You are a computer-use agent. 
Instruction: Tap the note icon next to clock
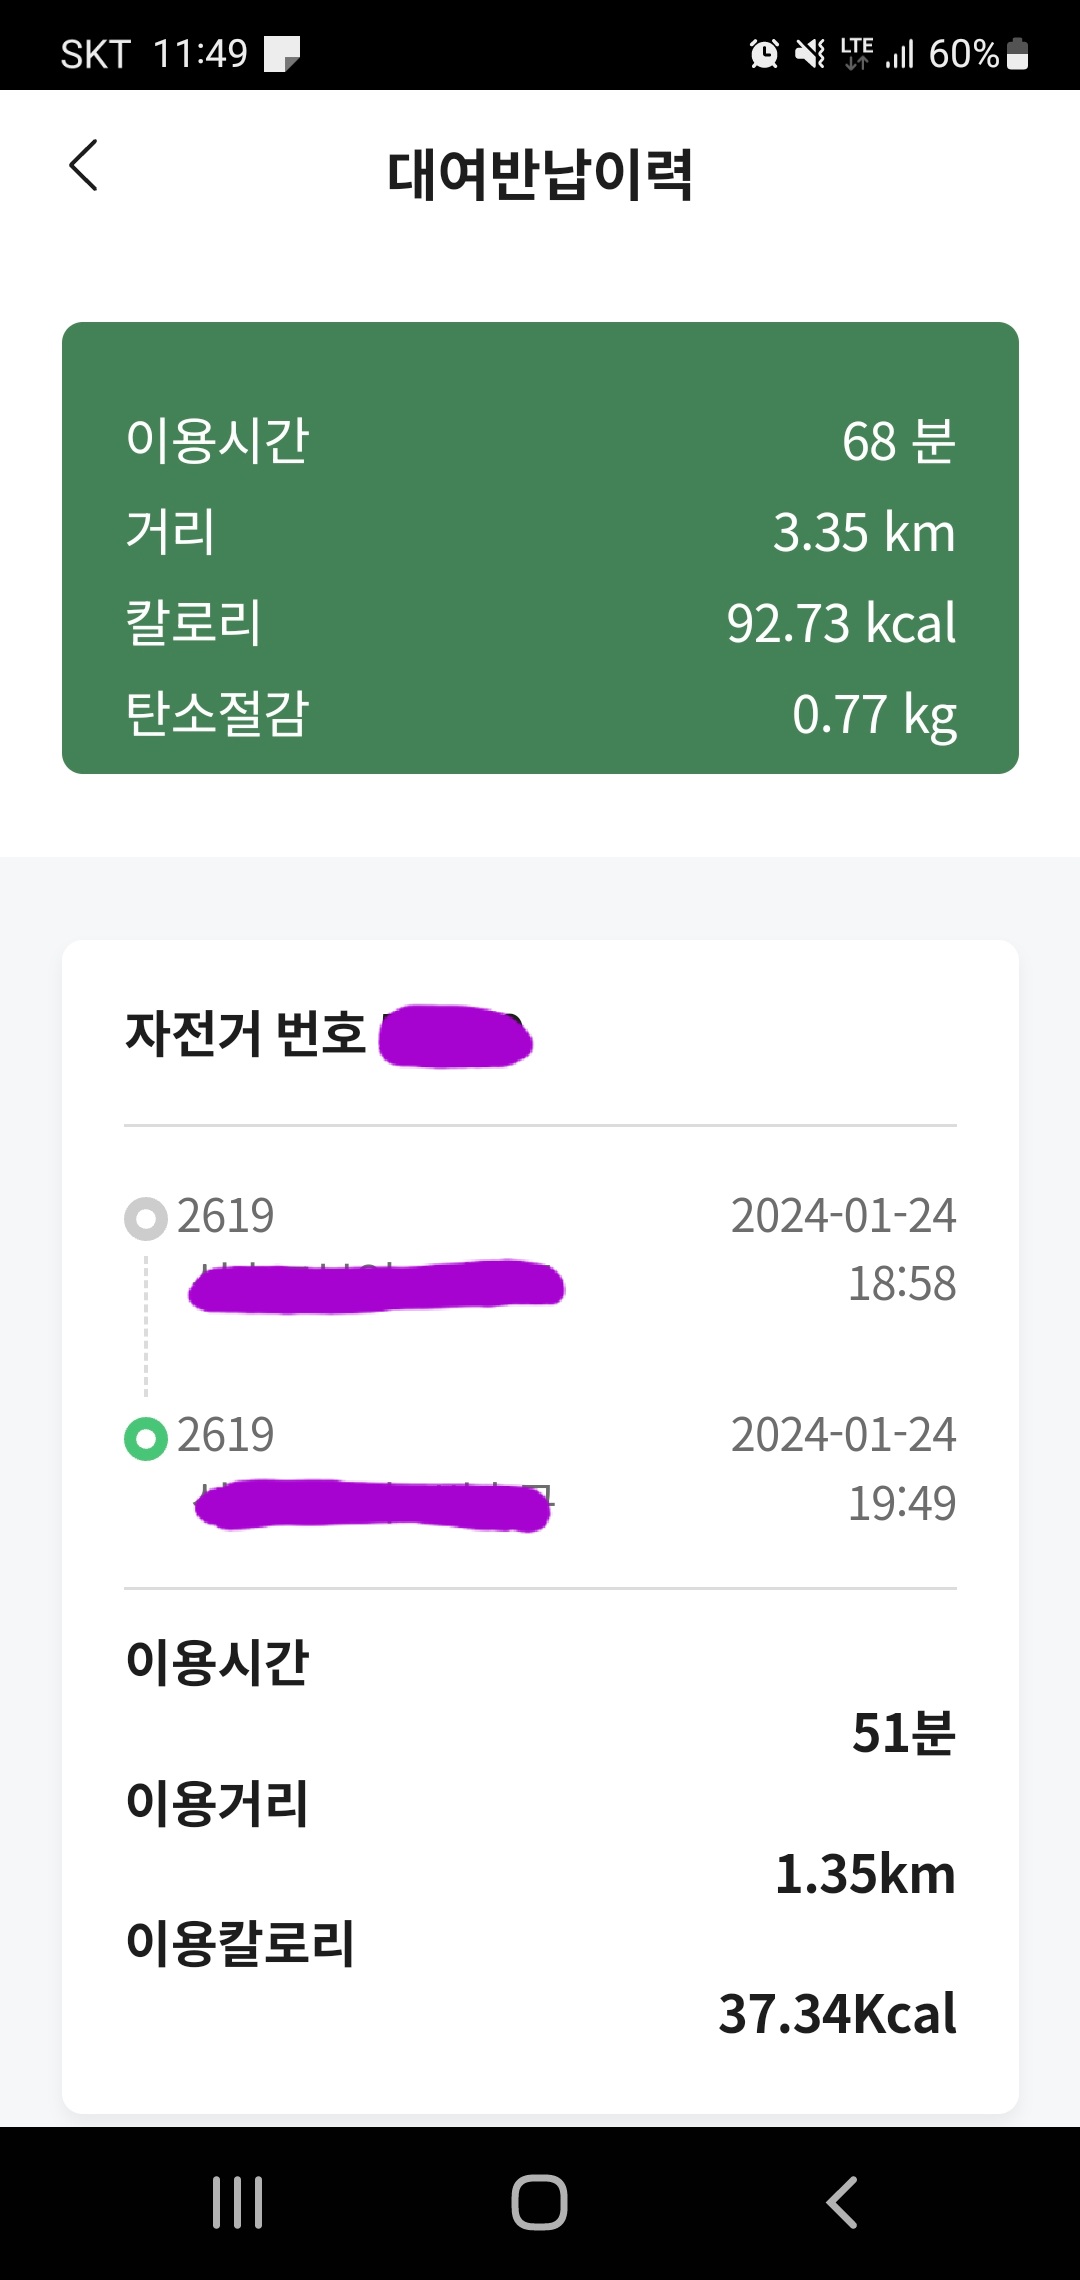point(282,53)
